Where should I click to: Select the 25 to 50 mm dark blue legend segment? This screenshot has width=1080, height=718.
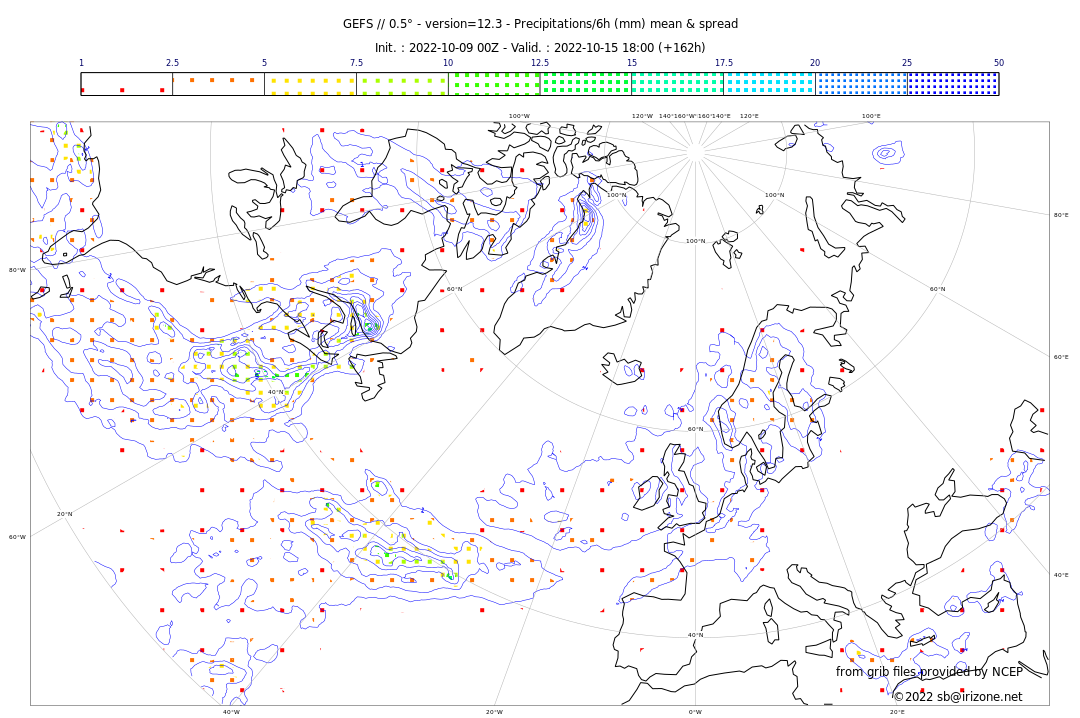(953, 84)
